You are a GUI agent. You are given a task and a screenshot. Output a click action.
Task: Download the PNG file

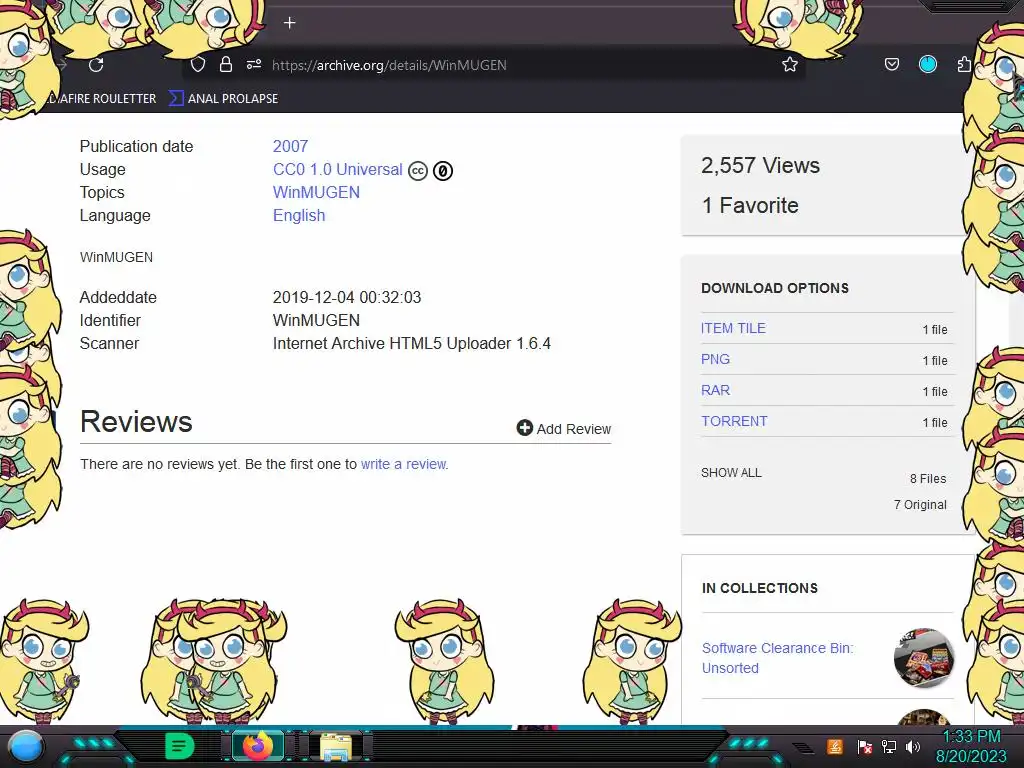(x=715, y=359)
